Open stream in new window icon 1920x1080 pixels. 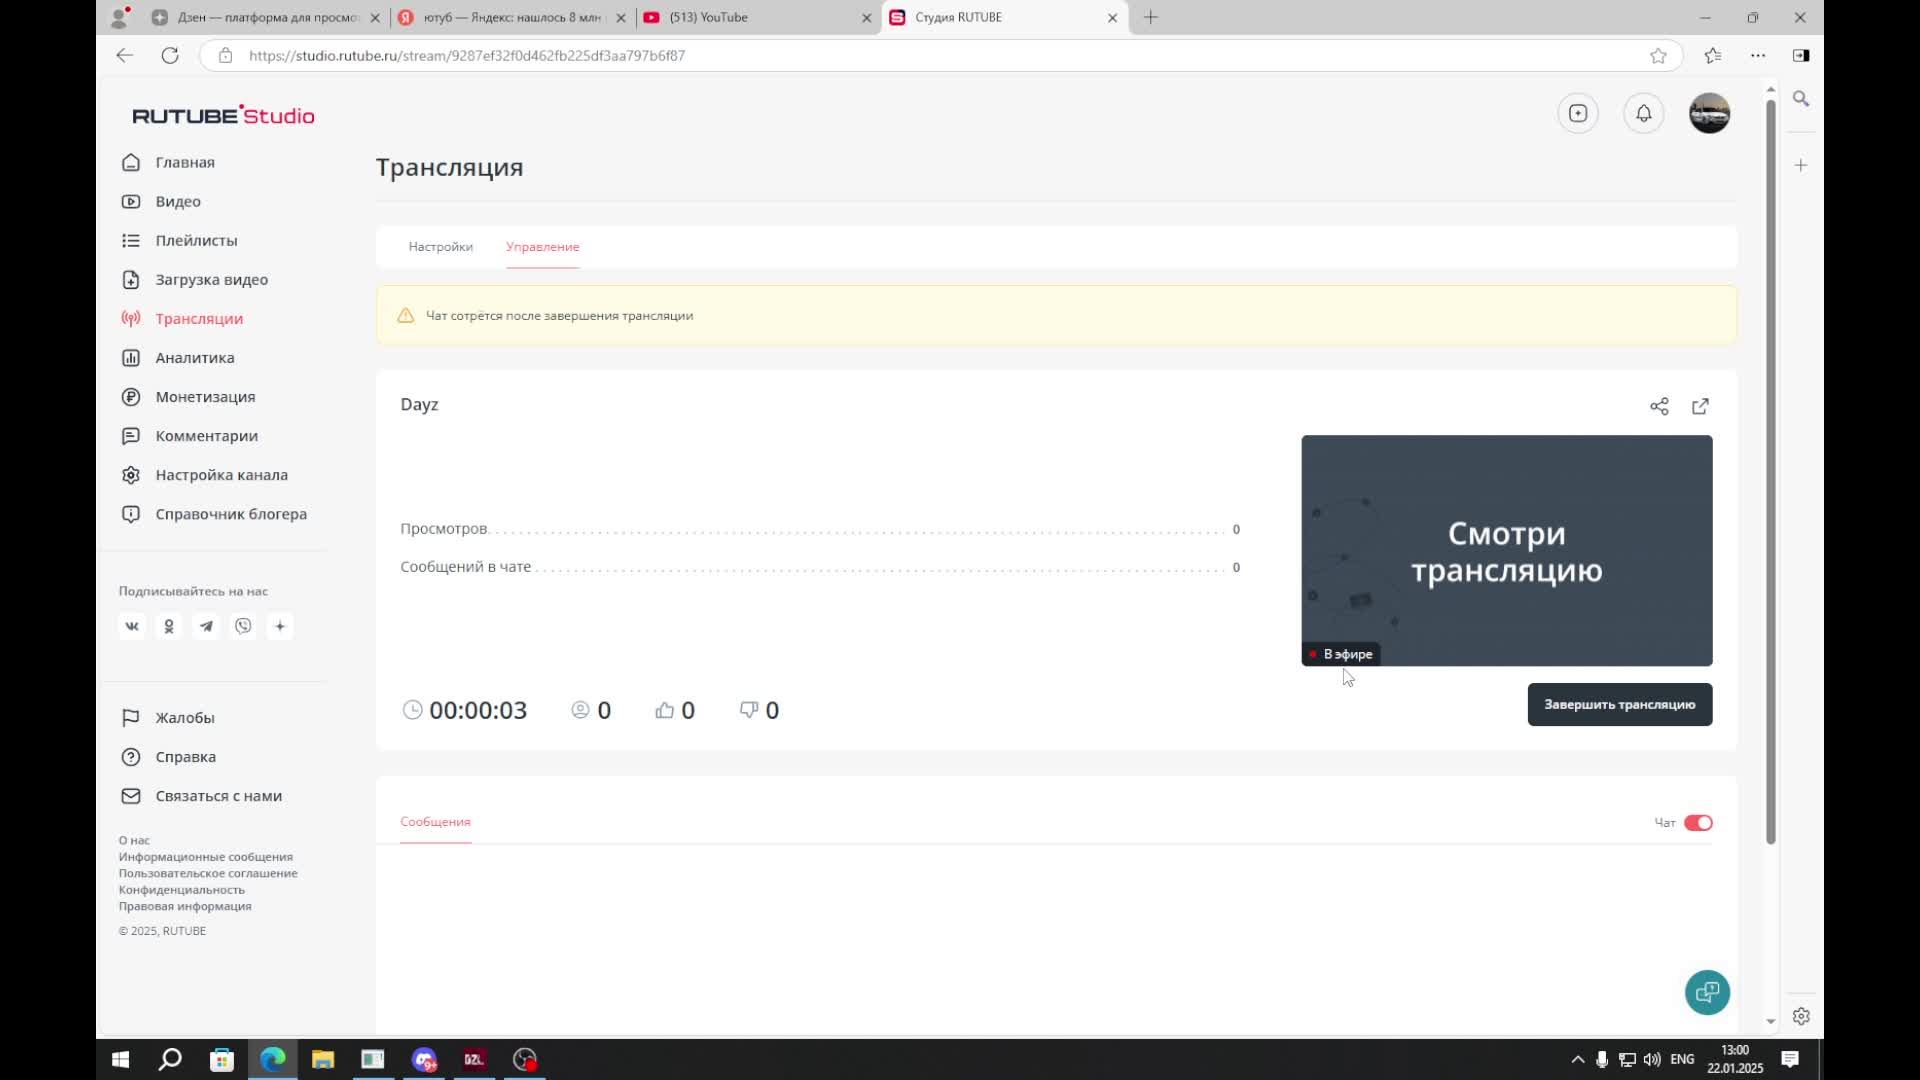[1700, 406]
